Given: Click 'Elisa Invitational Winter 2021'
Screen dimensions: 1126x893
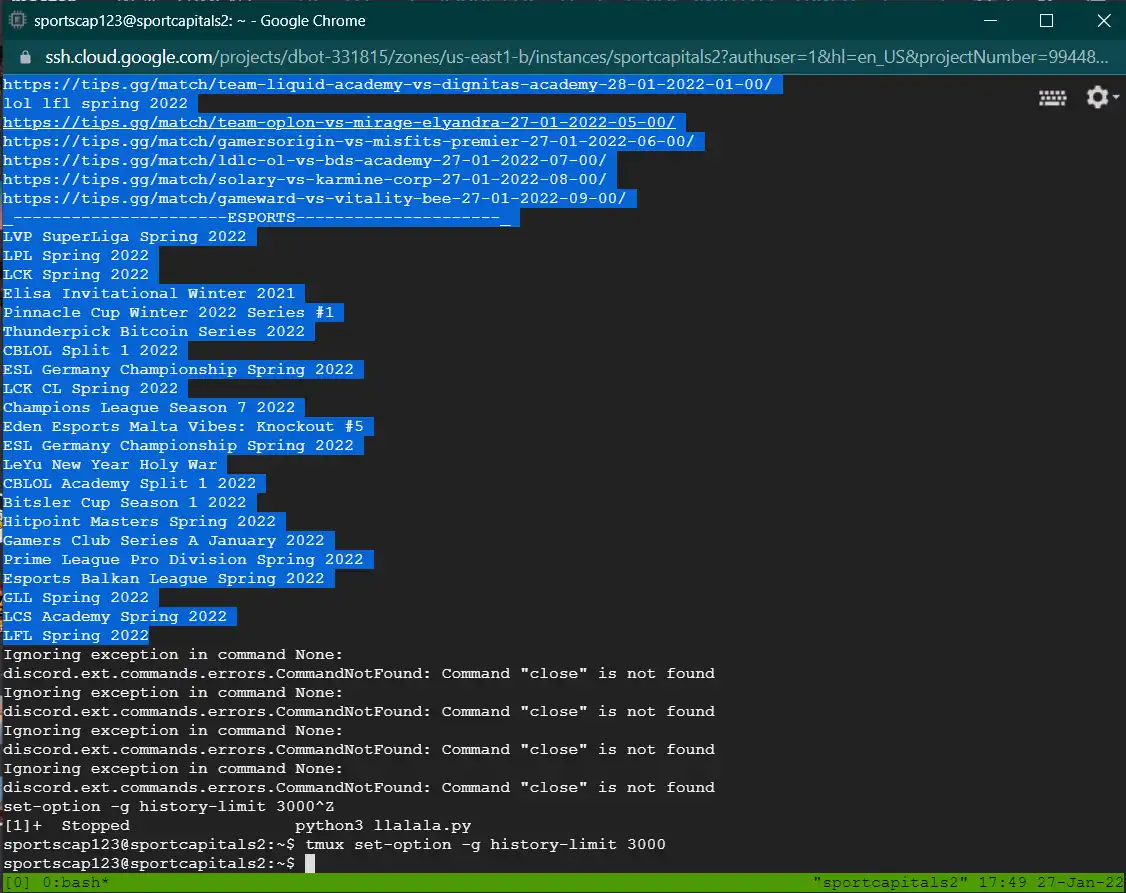Looking at the screenshot, I should (x=149, y=294).
